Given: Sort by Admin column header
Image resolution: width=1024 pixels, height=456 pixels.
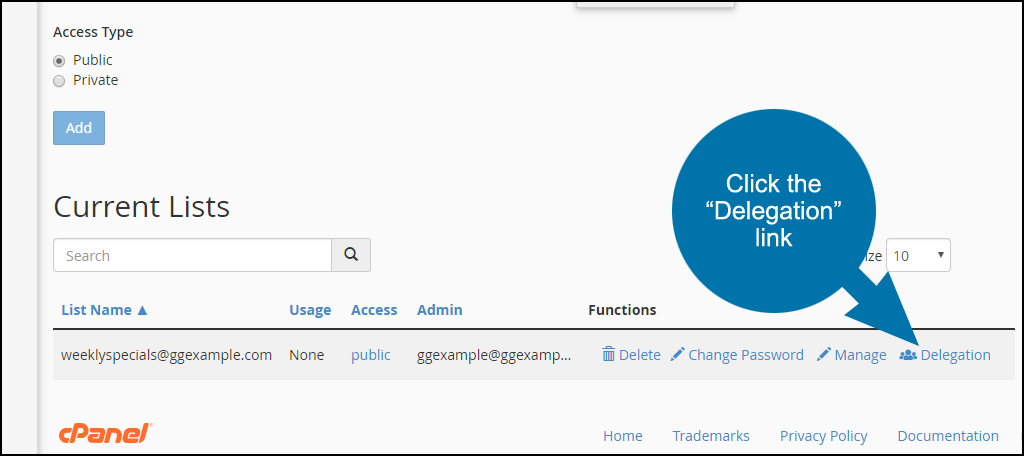Looking at the screenshot, I should pos(440,310).
